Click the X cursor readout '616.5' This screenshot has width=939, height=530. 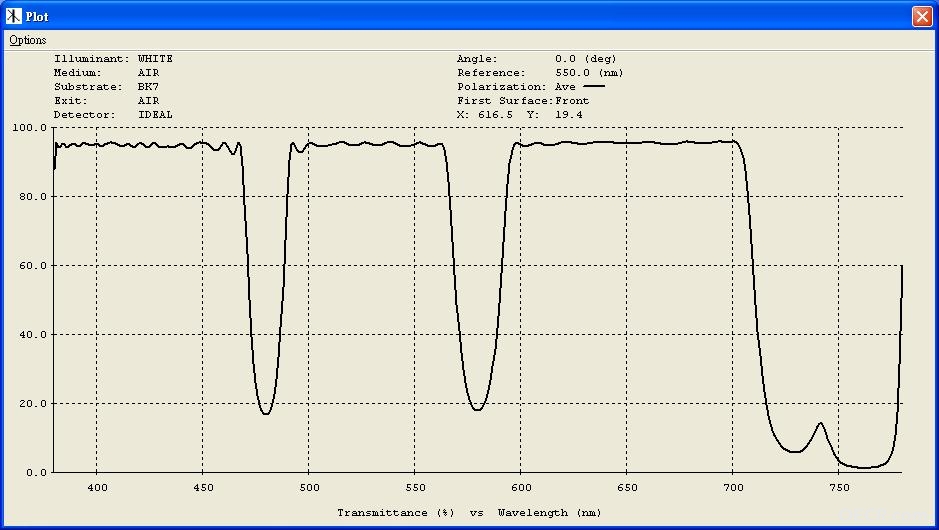[x=495, y=114]
